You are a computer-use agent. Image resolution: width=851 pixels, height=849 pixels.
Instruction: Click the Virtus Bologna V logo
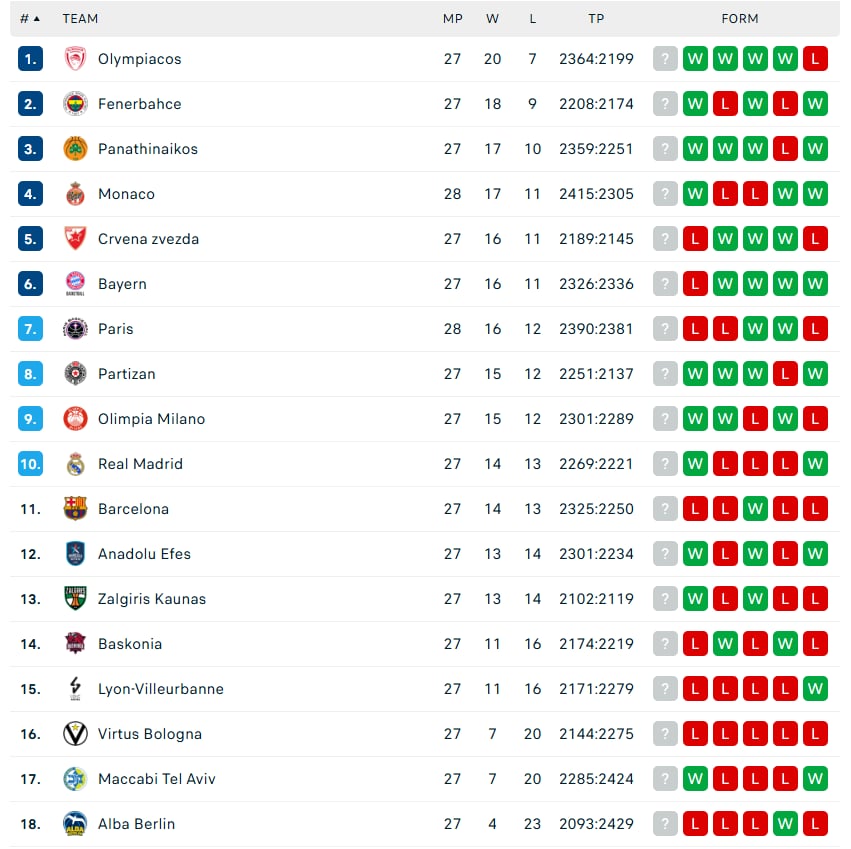click(x=75, y=734)
